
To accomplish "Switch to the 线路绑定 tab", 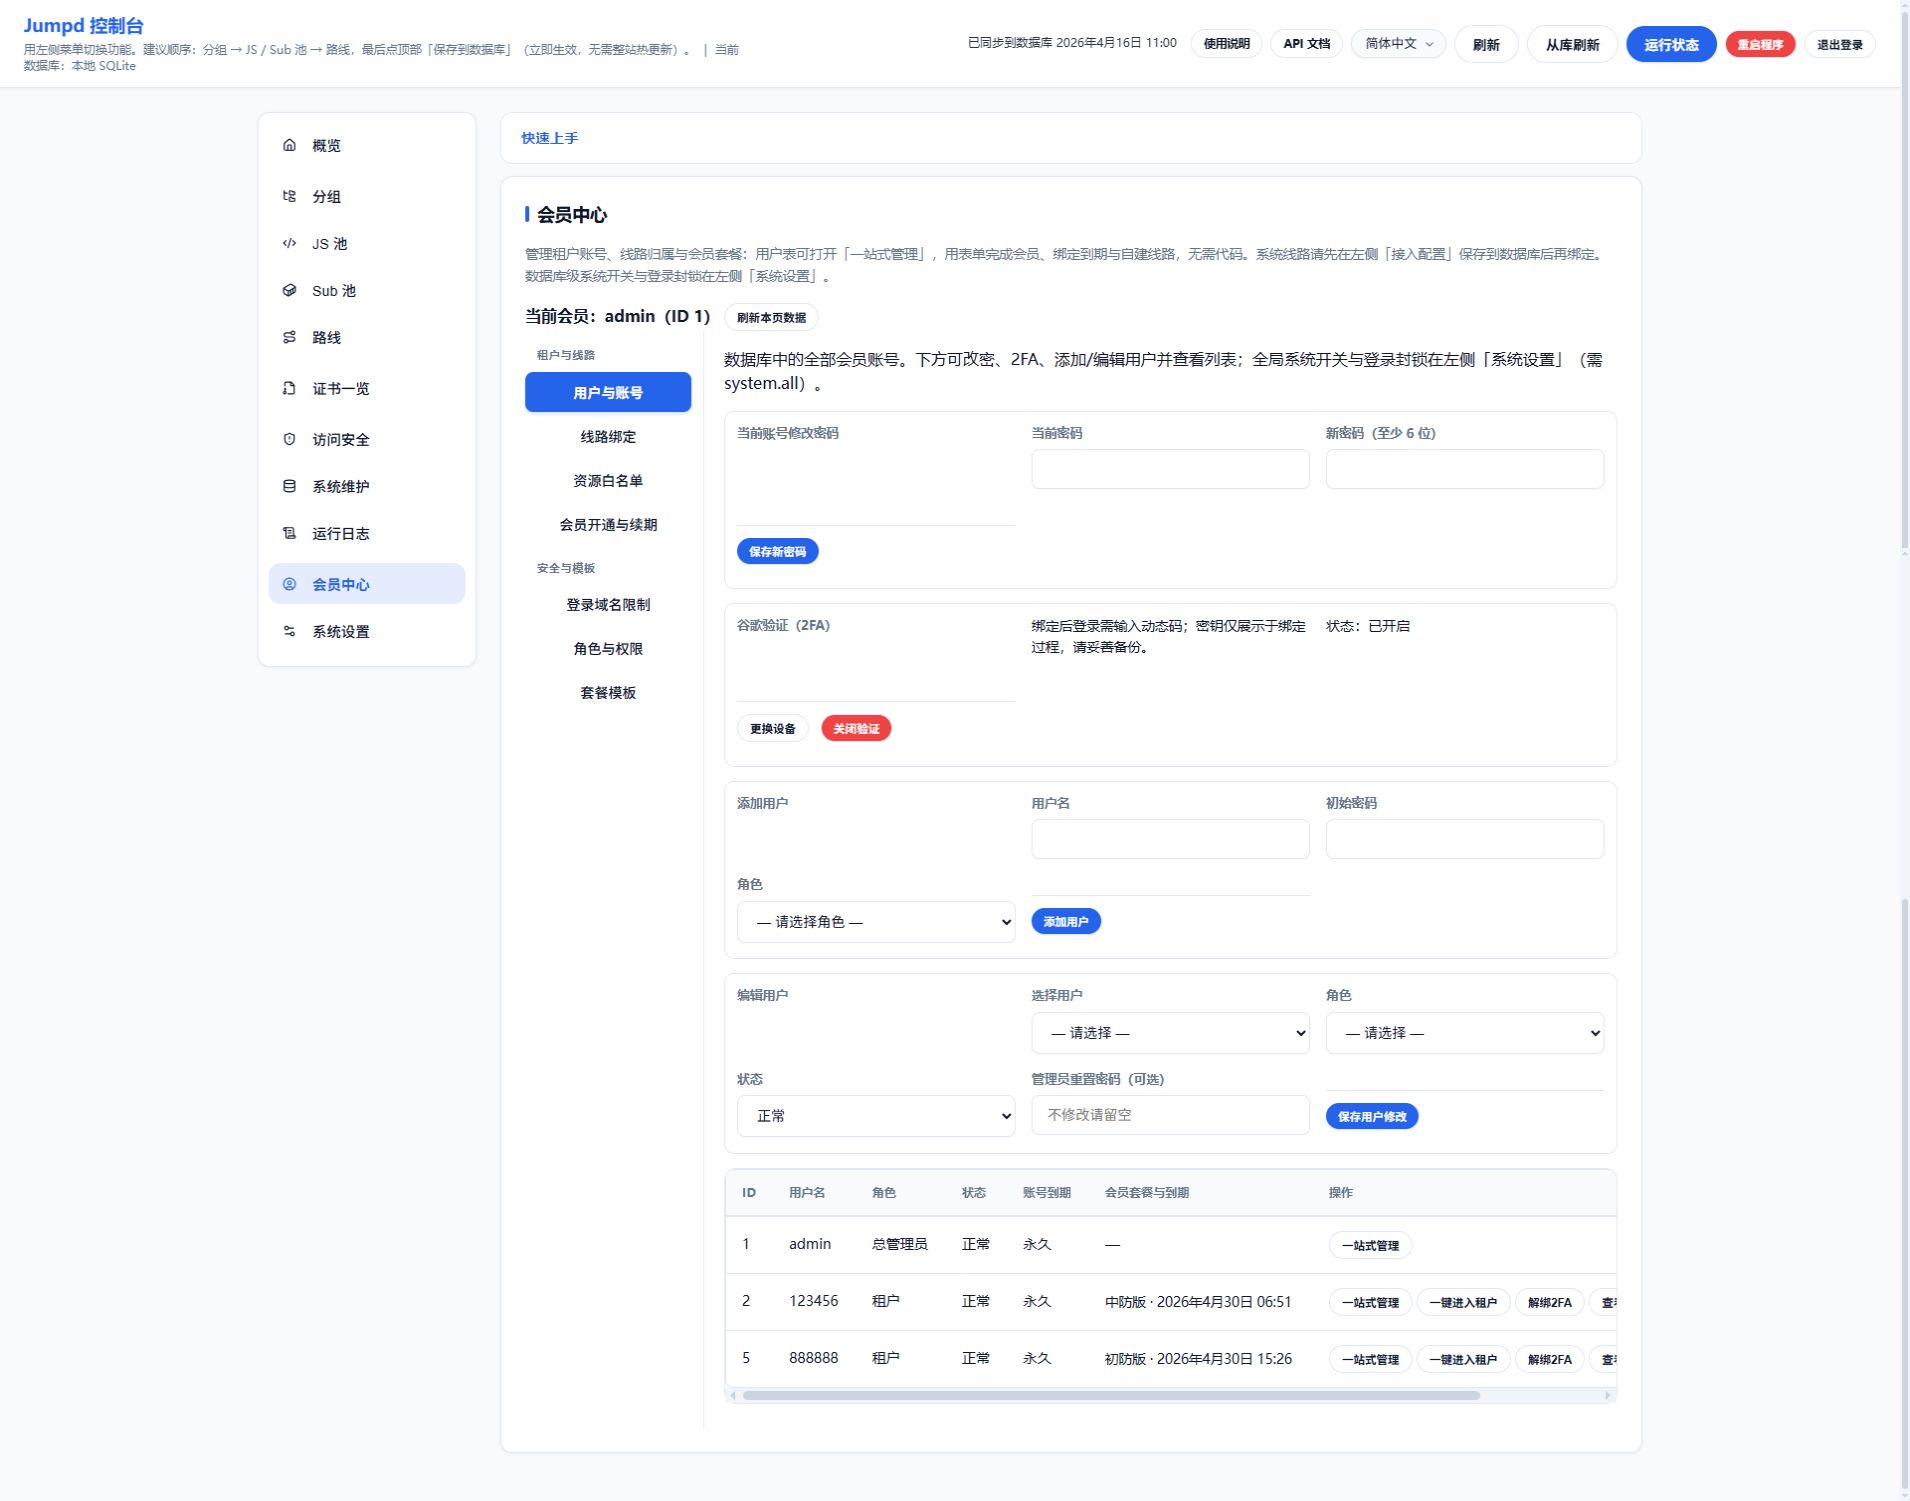I will (x=608, y=436).
